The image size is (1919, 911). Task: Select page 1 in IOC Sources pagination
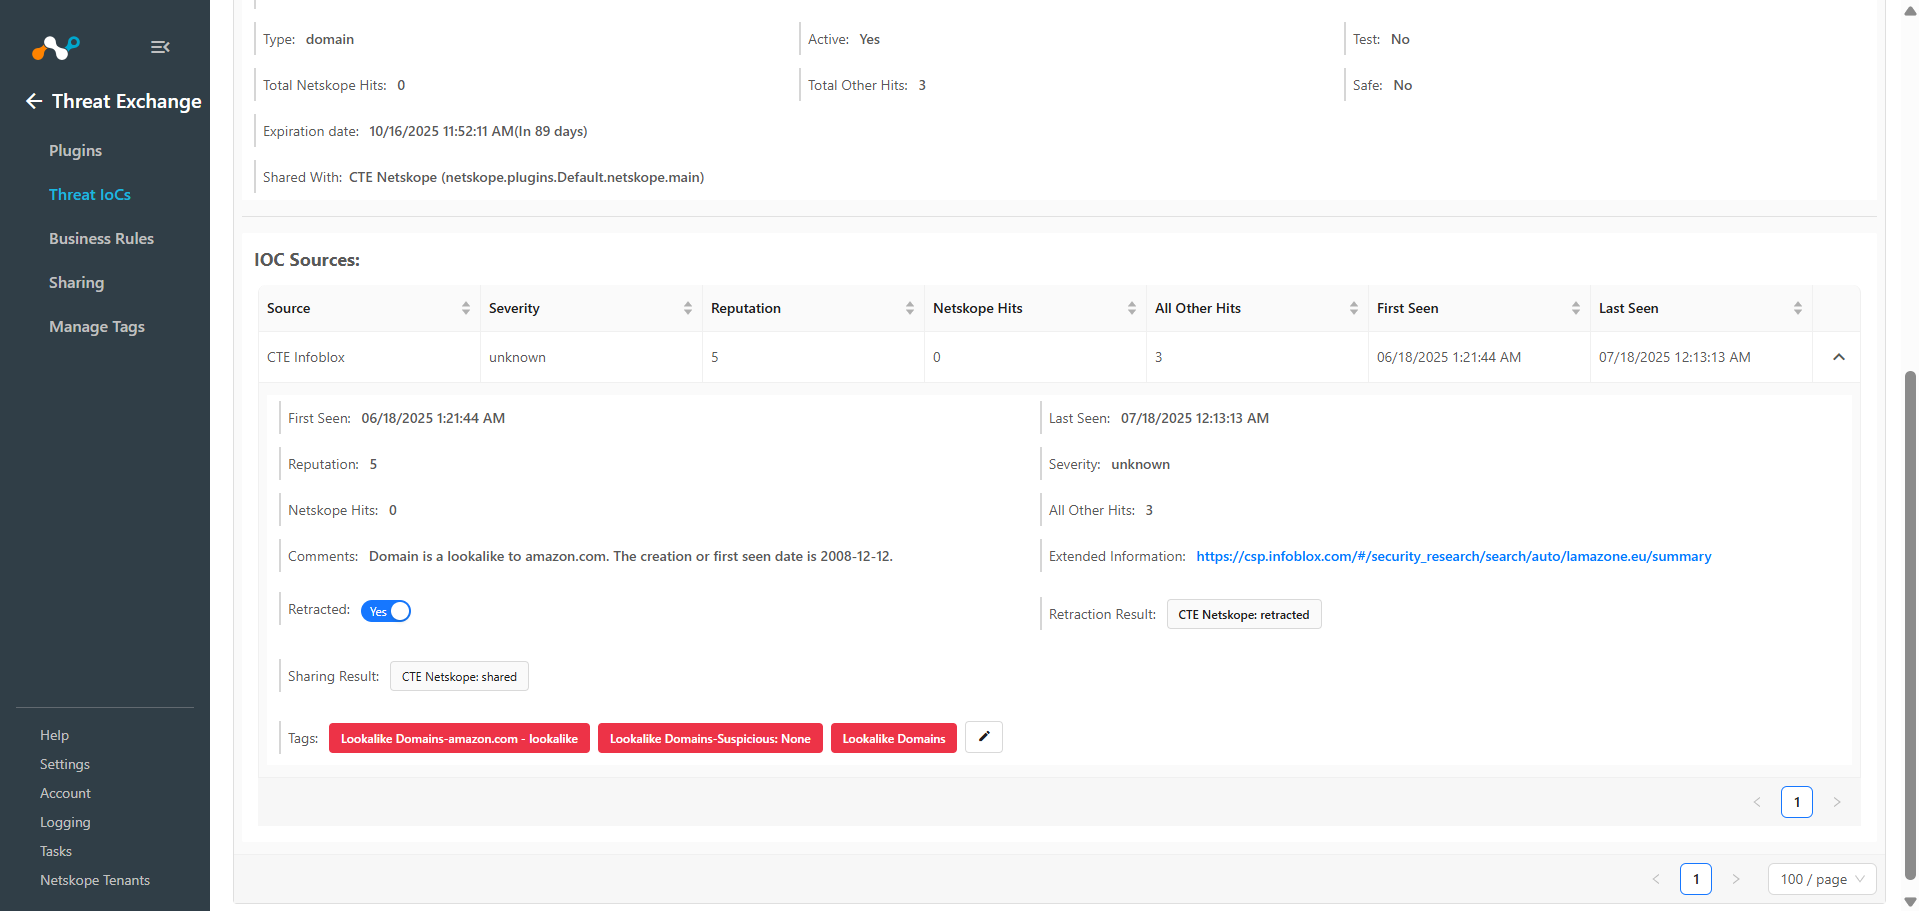(x=1797, y=801)
